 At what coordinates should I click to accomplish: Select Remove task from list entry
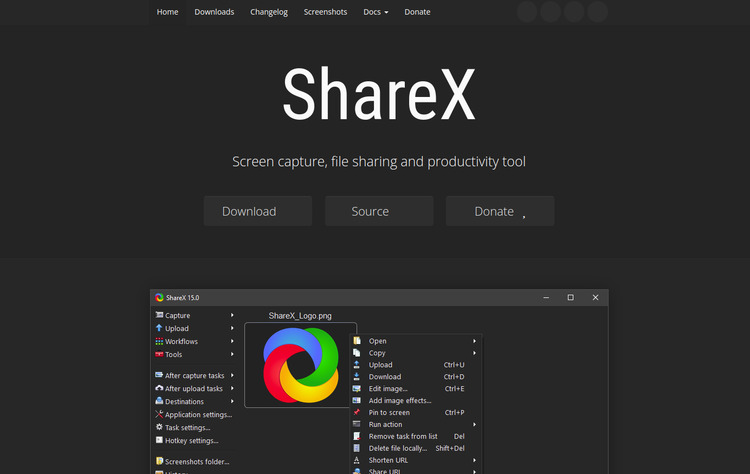[403, 436]
